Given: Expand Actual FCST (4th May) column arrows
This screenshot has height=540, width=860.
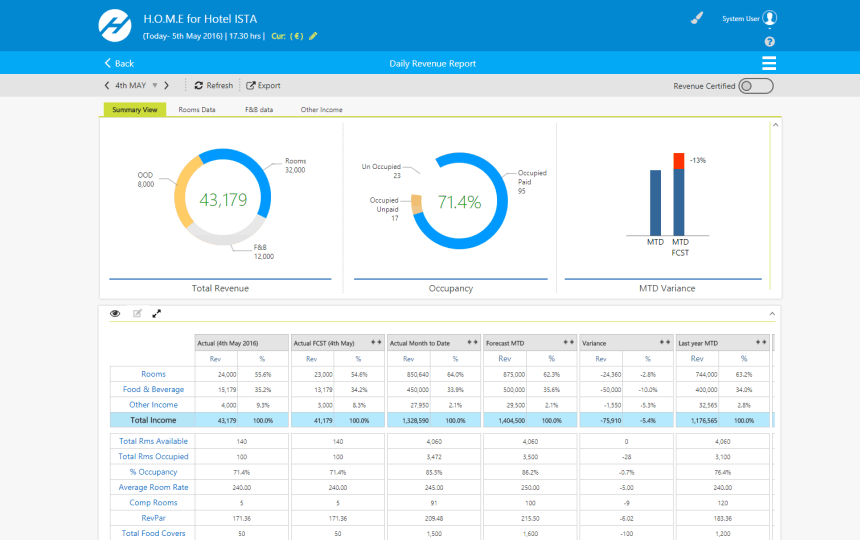Looking at the screenshot, I should [x=376, y=343].
